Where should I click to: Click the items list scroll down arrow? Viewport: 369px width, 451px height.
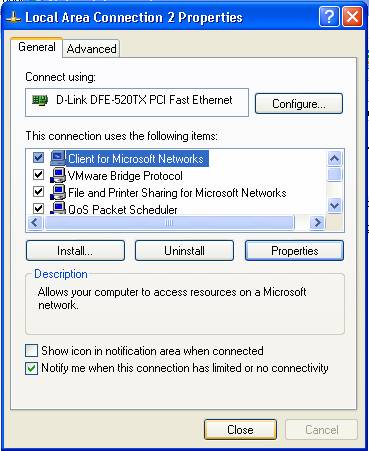pos(334,205)
